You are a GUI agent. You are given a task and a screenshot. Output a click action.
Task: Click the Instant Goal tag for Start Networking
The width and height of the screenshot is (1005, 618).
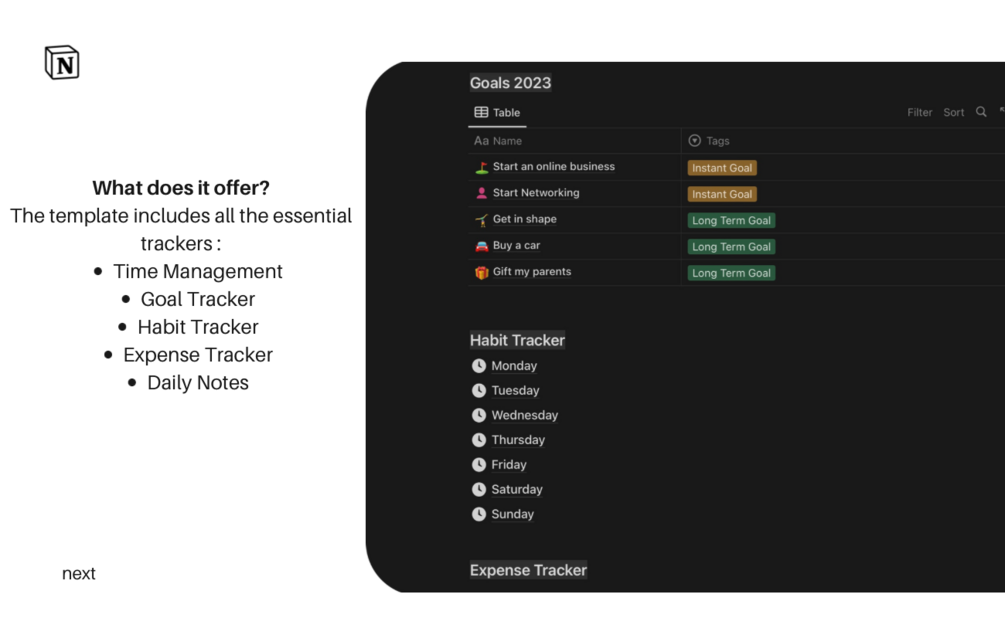point(722,194)
